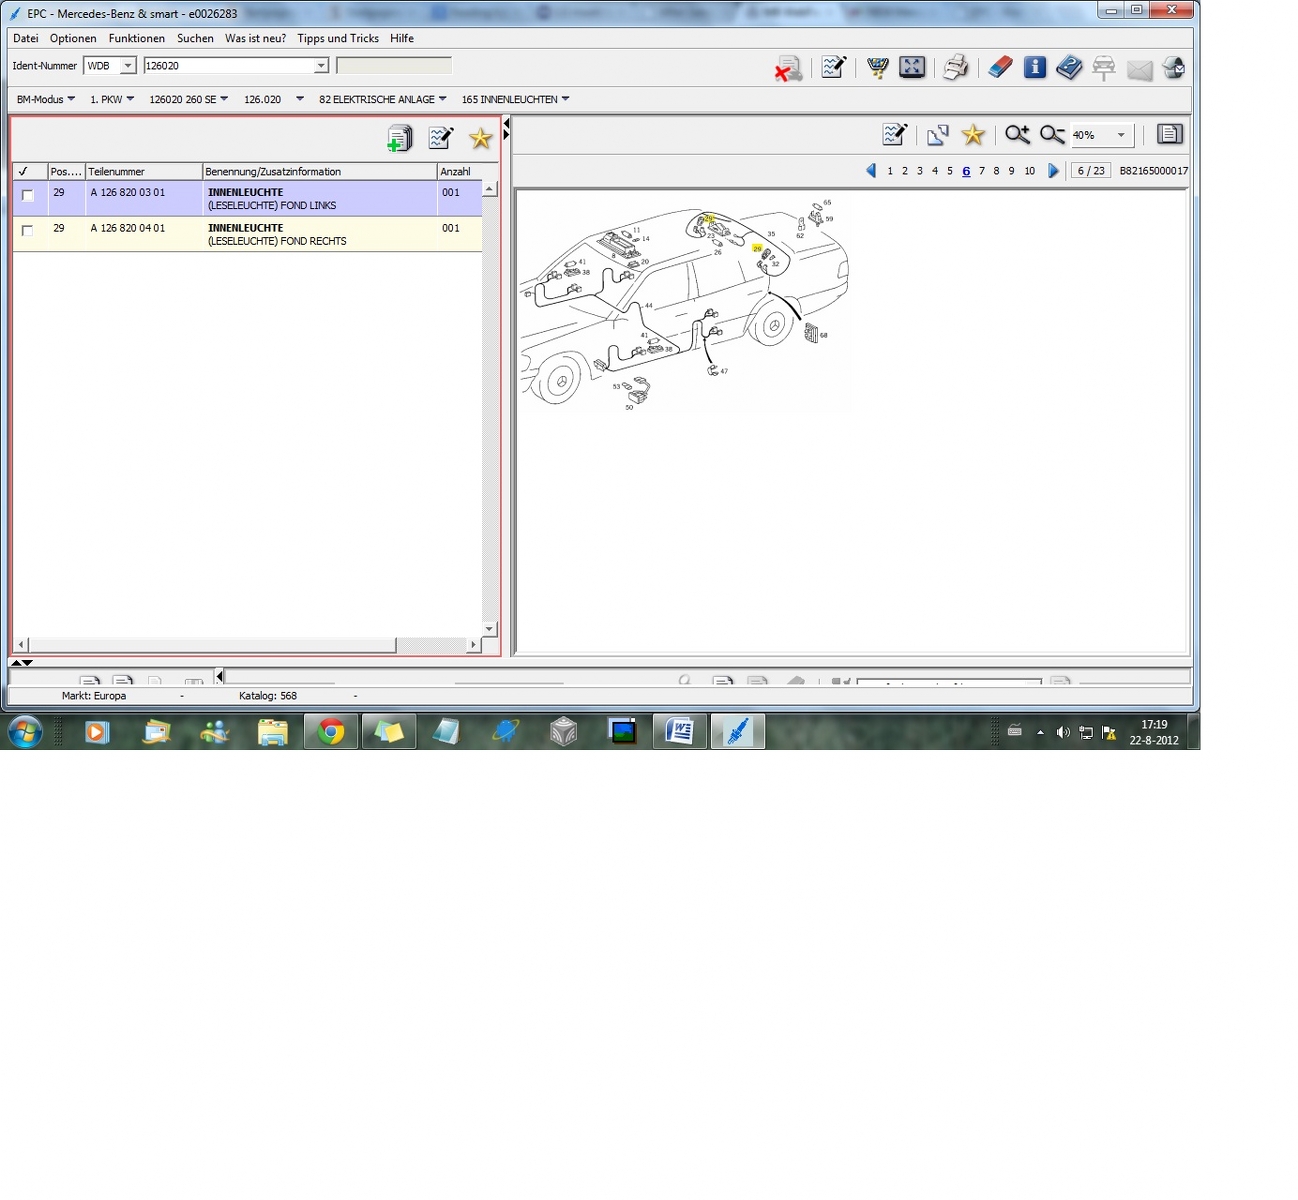Open the Hilfe menu
This screenshot has height=1200, width=1298.
402,38
